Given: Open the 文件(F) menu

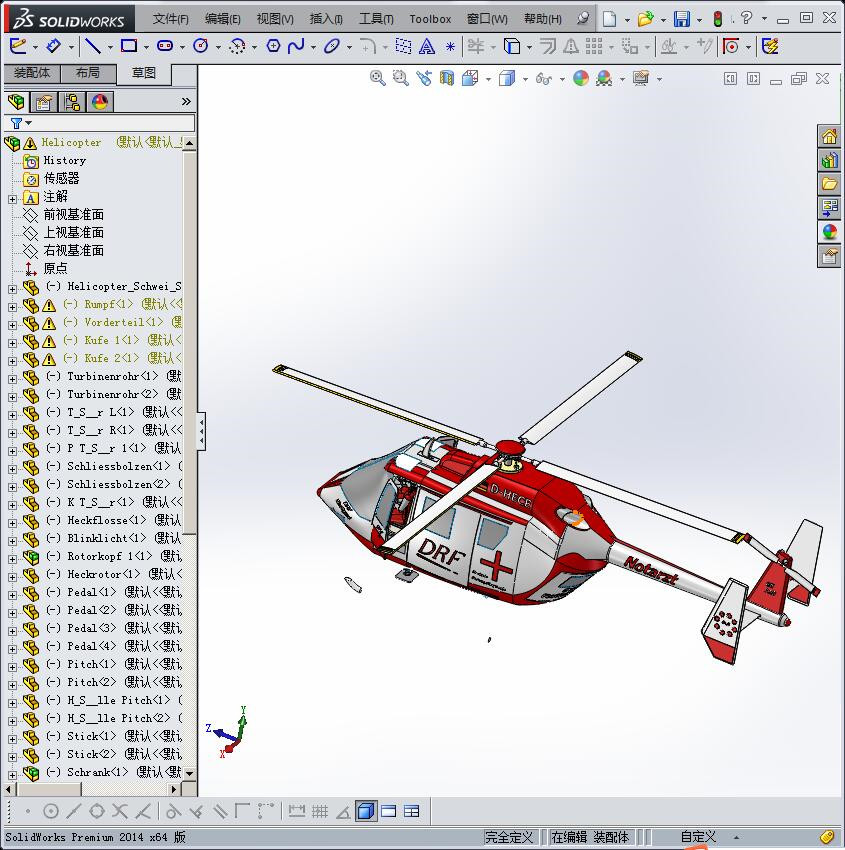Looking at the screenshot, I should [x=170, y=19].
